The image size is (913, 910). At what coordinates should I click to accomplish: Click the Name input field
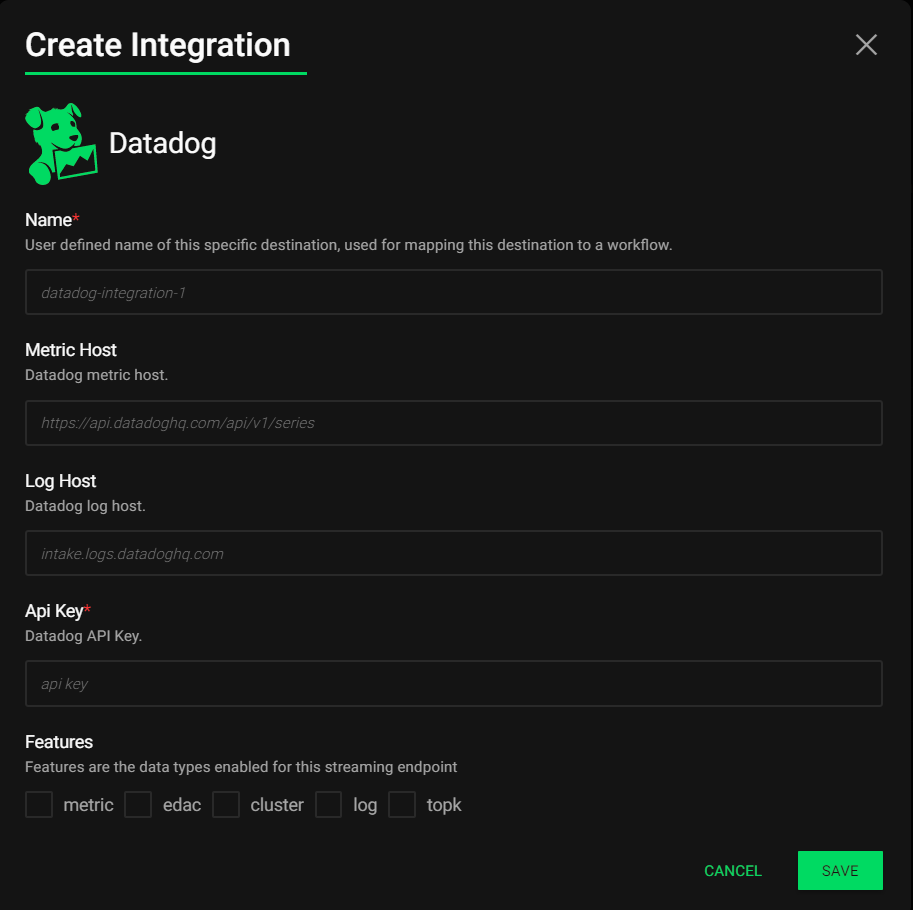click(454, 292)
